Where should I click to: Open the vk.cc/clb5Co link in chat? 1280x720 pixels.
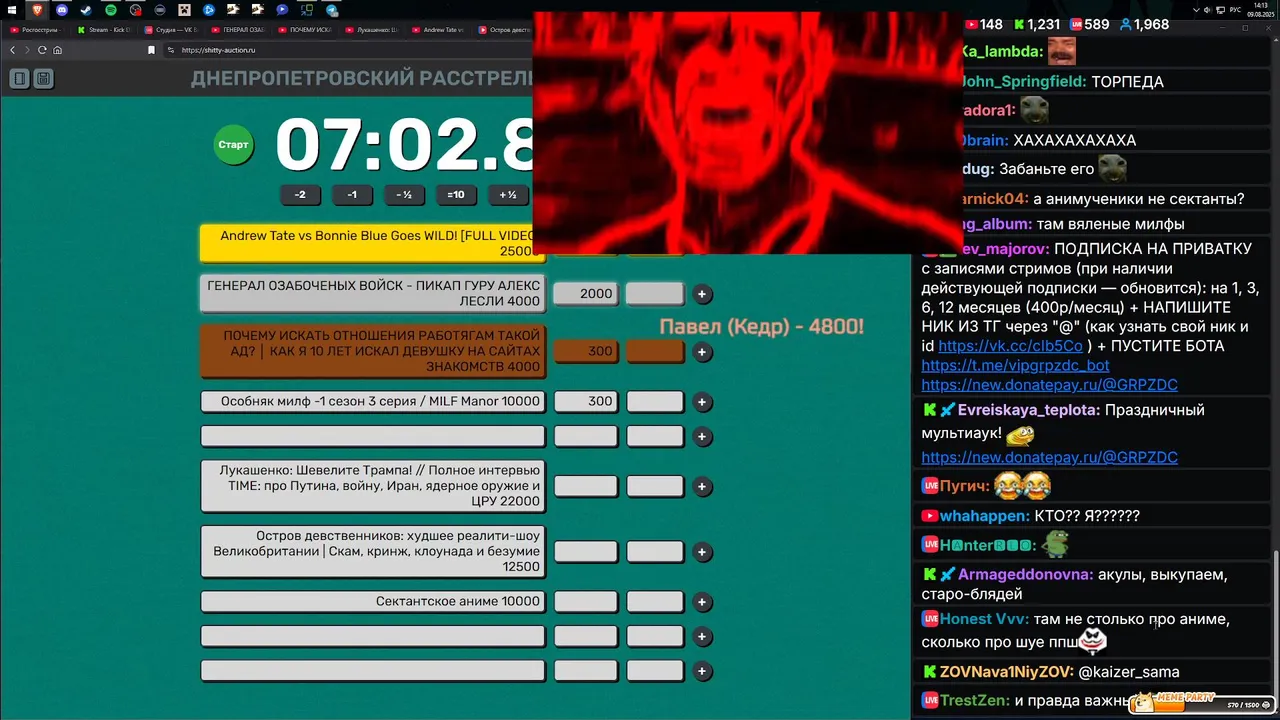coord(1010,346)
